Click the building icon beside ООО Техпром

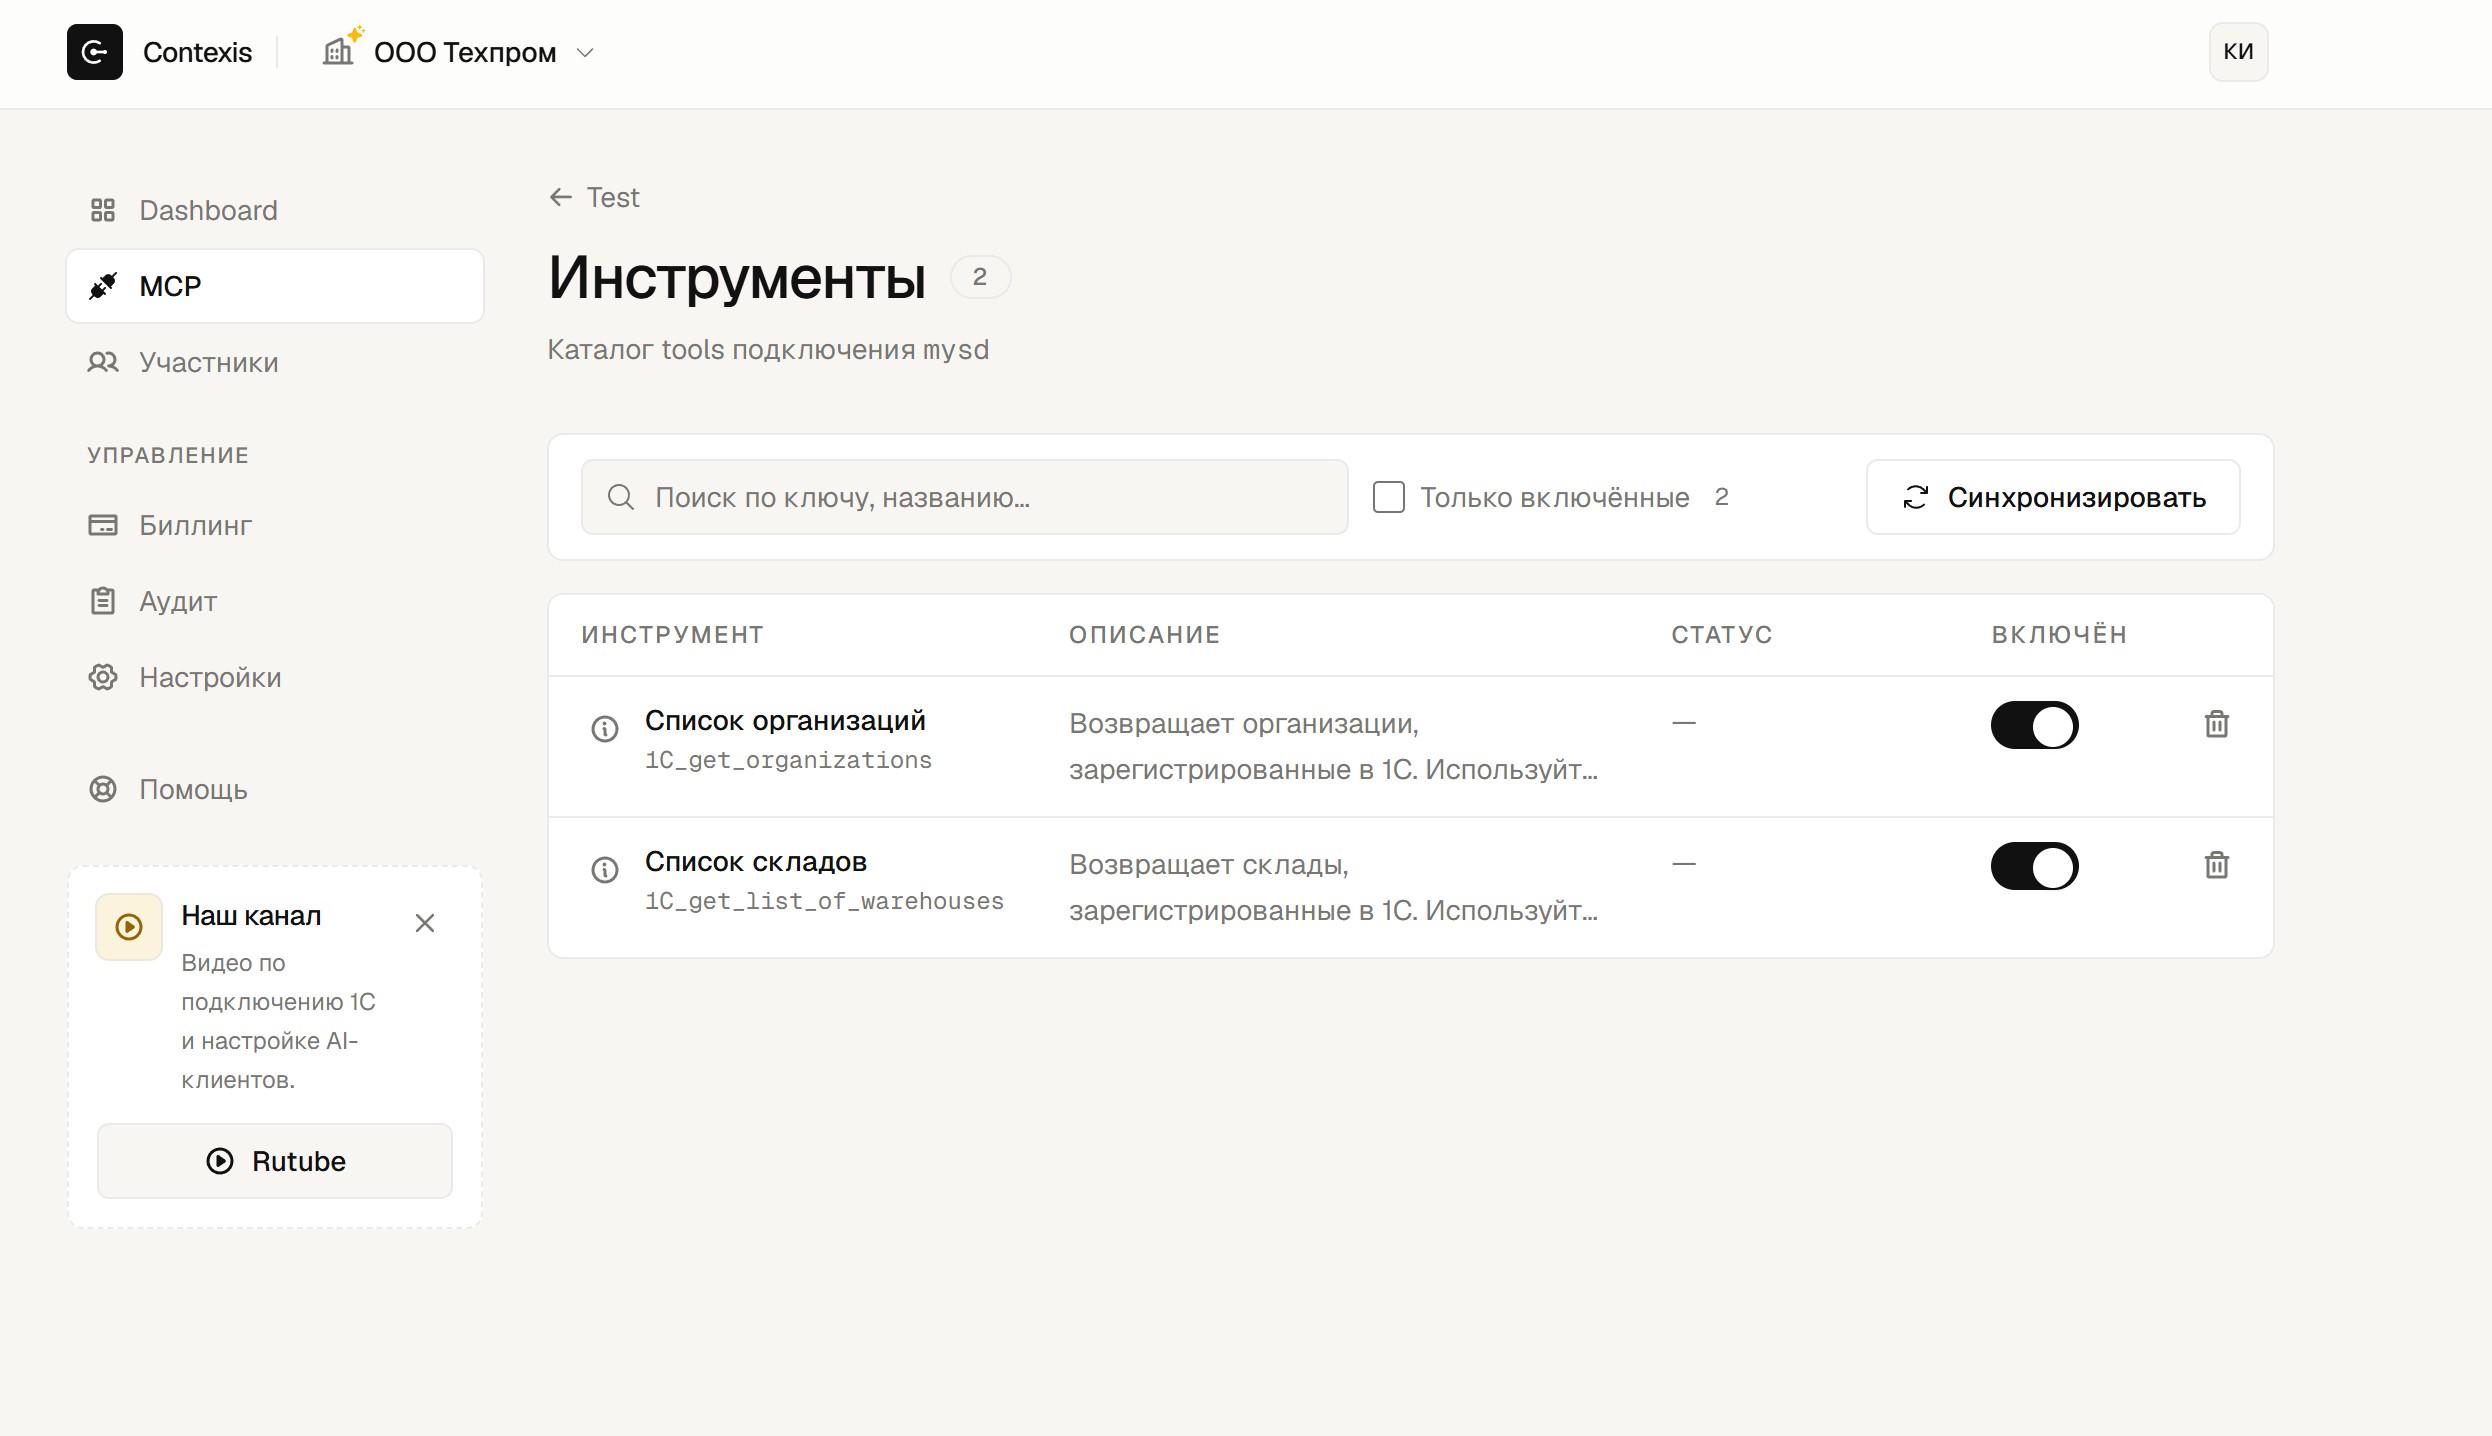[340, 50]
